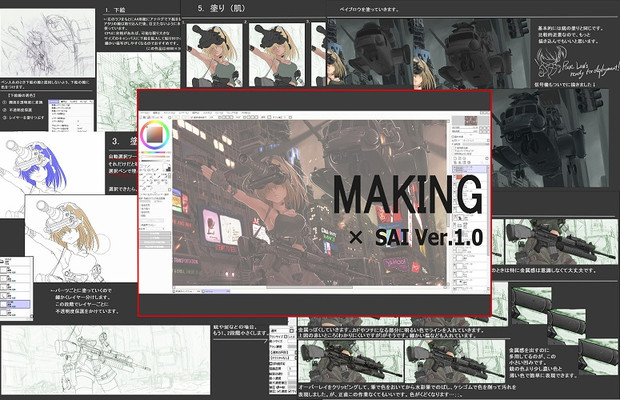Open the レイヤー (Layer) menu in SAI
Viewport: 620px width, 400px height.
pos(183,113)
